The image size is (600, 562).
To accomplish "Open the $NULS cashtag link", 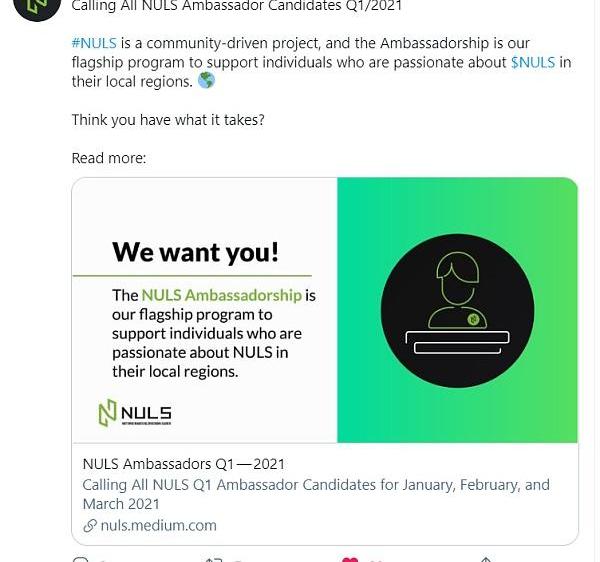I will click(x=532, y=63).
